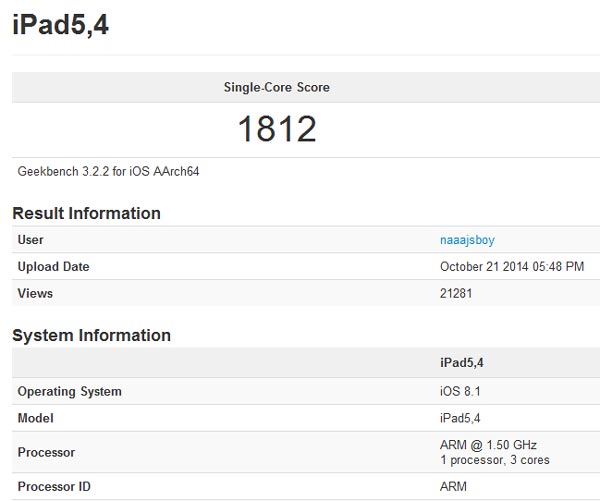This screenshot has height=501, width=600.
Task: Click the Processor row label
Action: point(46,453)
